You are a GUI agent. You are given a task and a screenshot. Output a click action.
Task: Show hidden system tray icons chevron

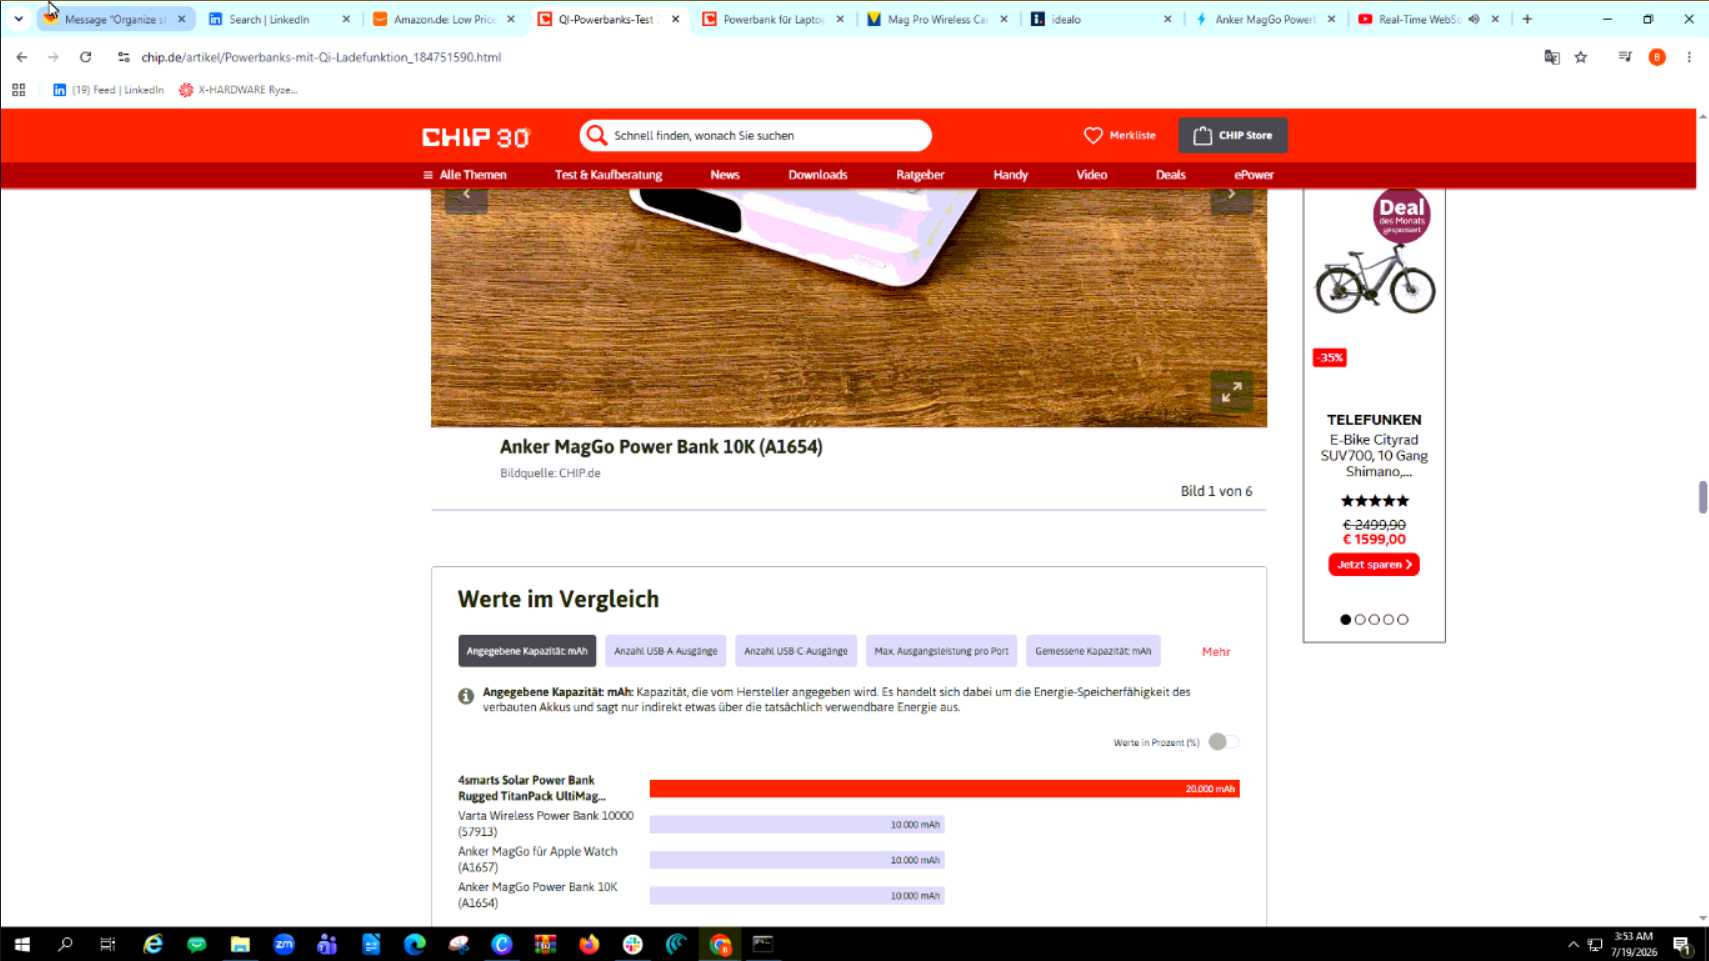1573,944
